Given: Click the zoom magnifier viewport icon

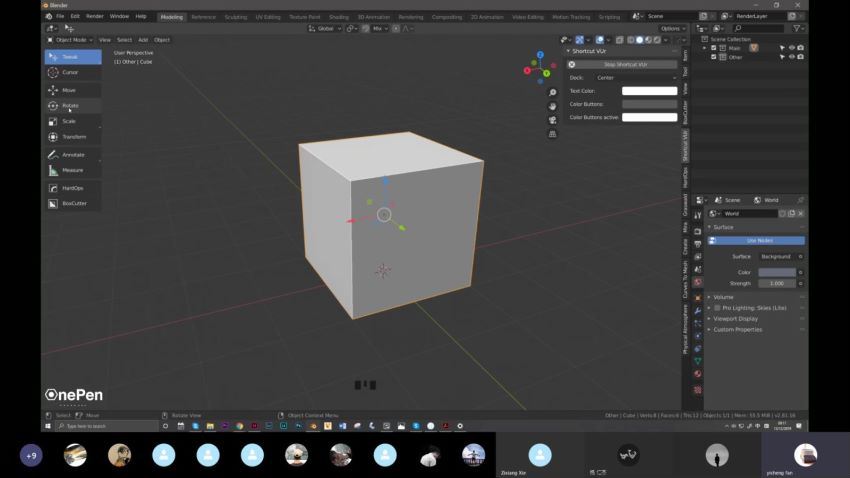Looking at the screenshot, I should pos(552,93).
